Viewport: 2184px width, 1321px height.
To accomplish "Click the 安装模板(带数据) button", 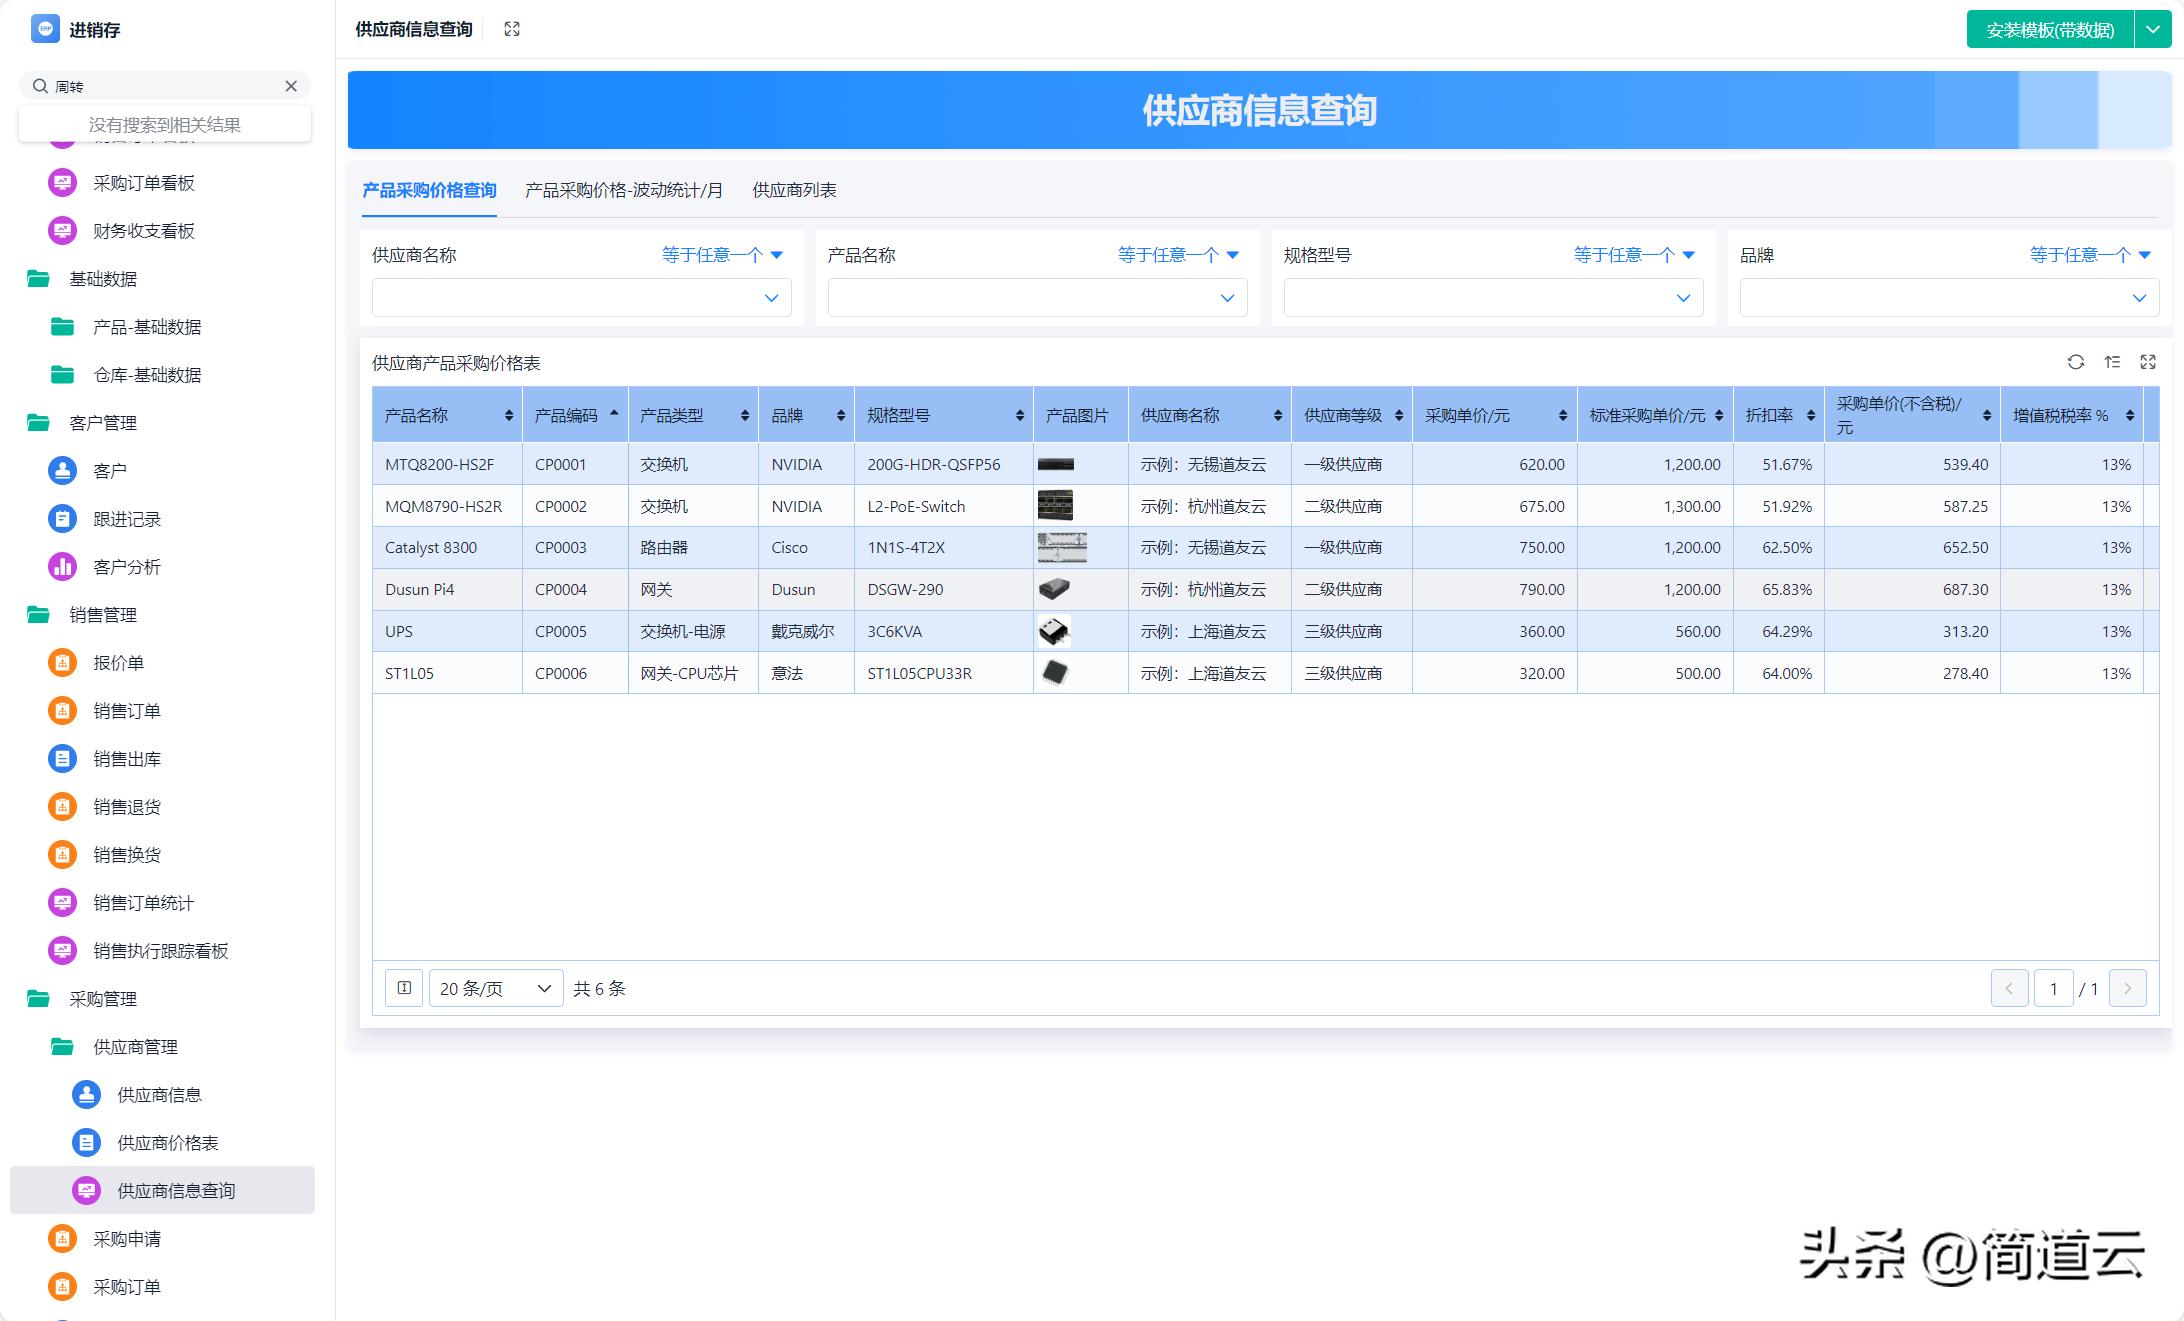I will pyautogui.click(x=2049, y=30).
